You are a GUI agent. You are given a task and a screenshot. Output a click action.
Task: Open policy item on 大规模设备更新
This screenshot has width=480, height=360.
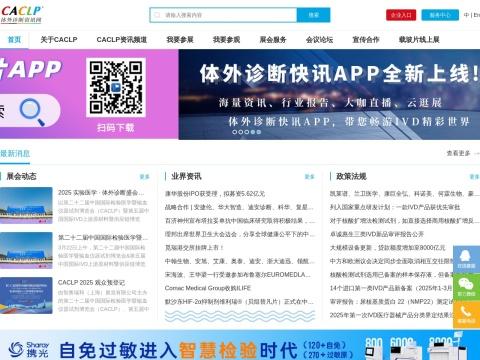[x=387, y=247]
